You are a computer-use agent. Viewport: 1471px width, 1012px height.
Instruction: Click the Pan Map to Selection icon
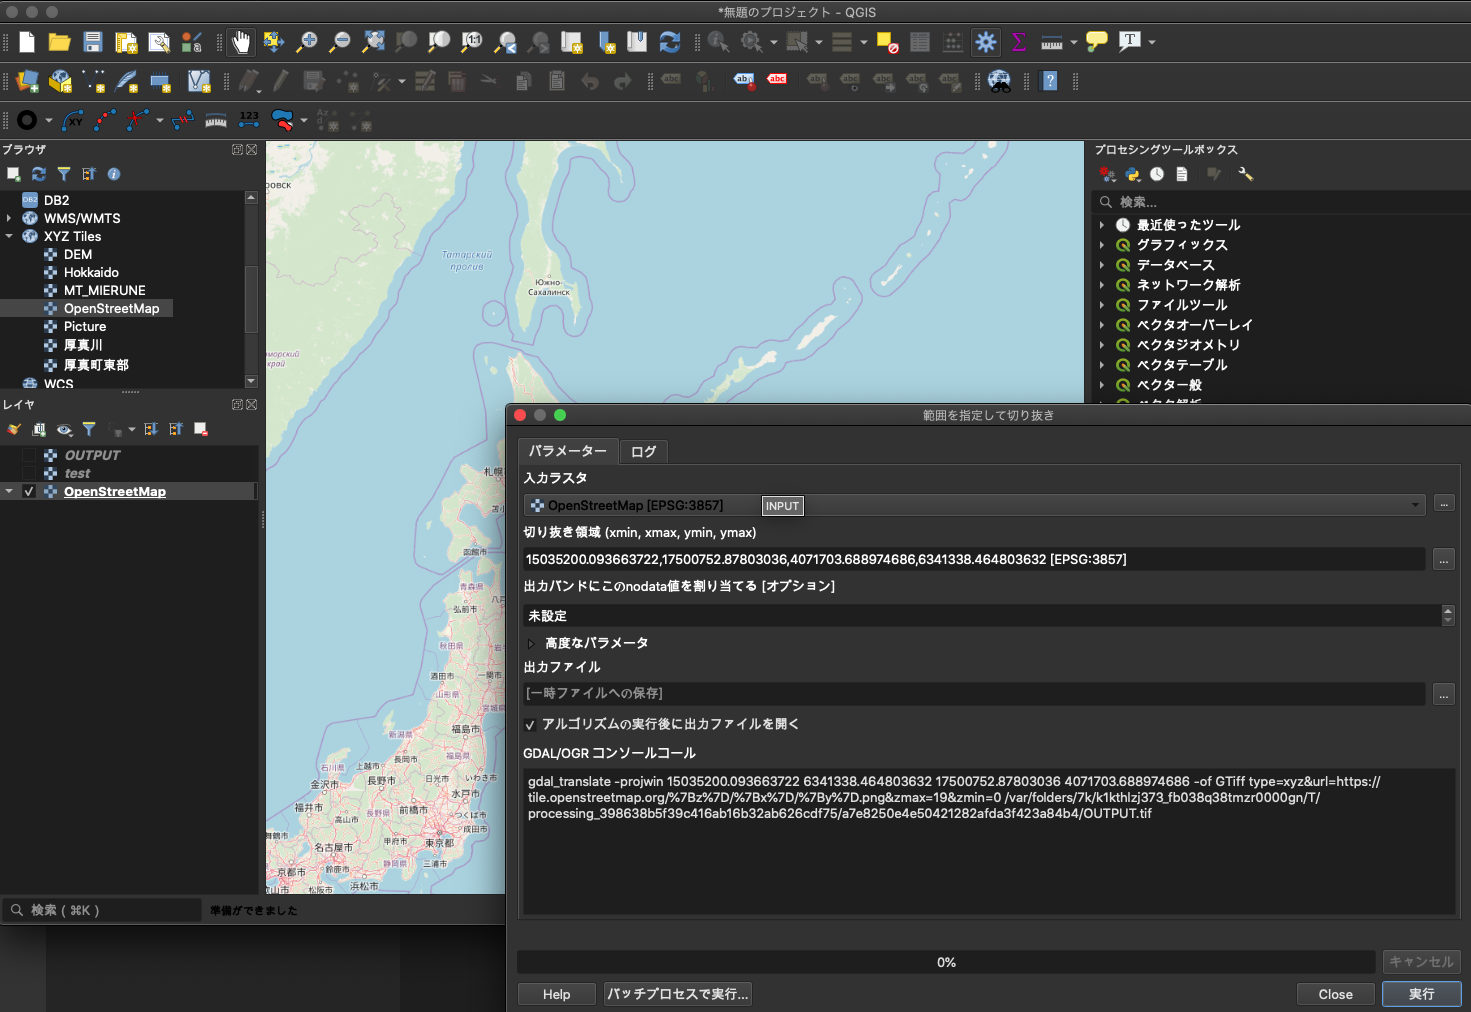(x=274, y=42)
